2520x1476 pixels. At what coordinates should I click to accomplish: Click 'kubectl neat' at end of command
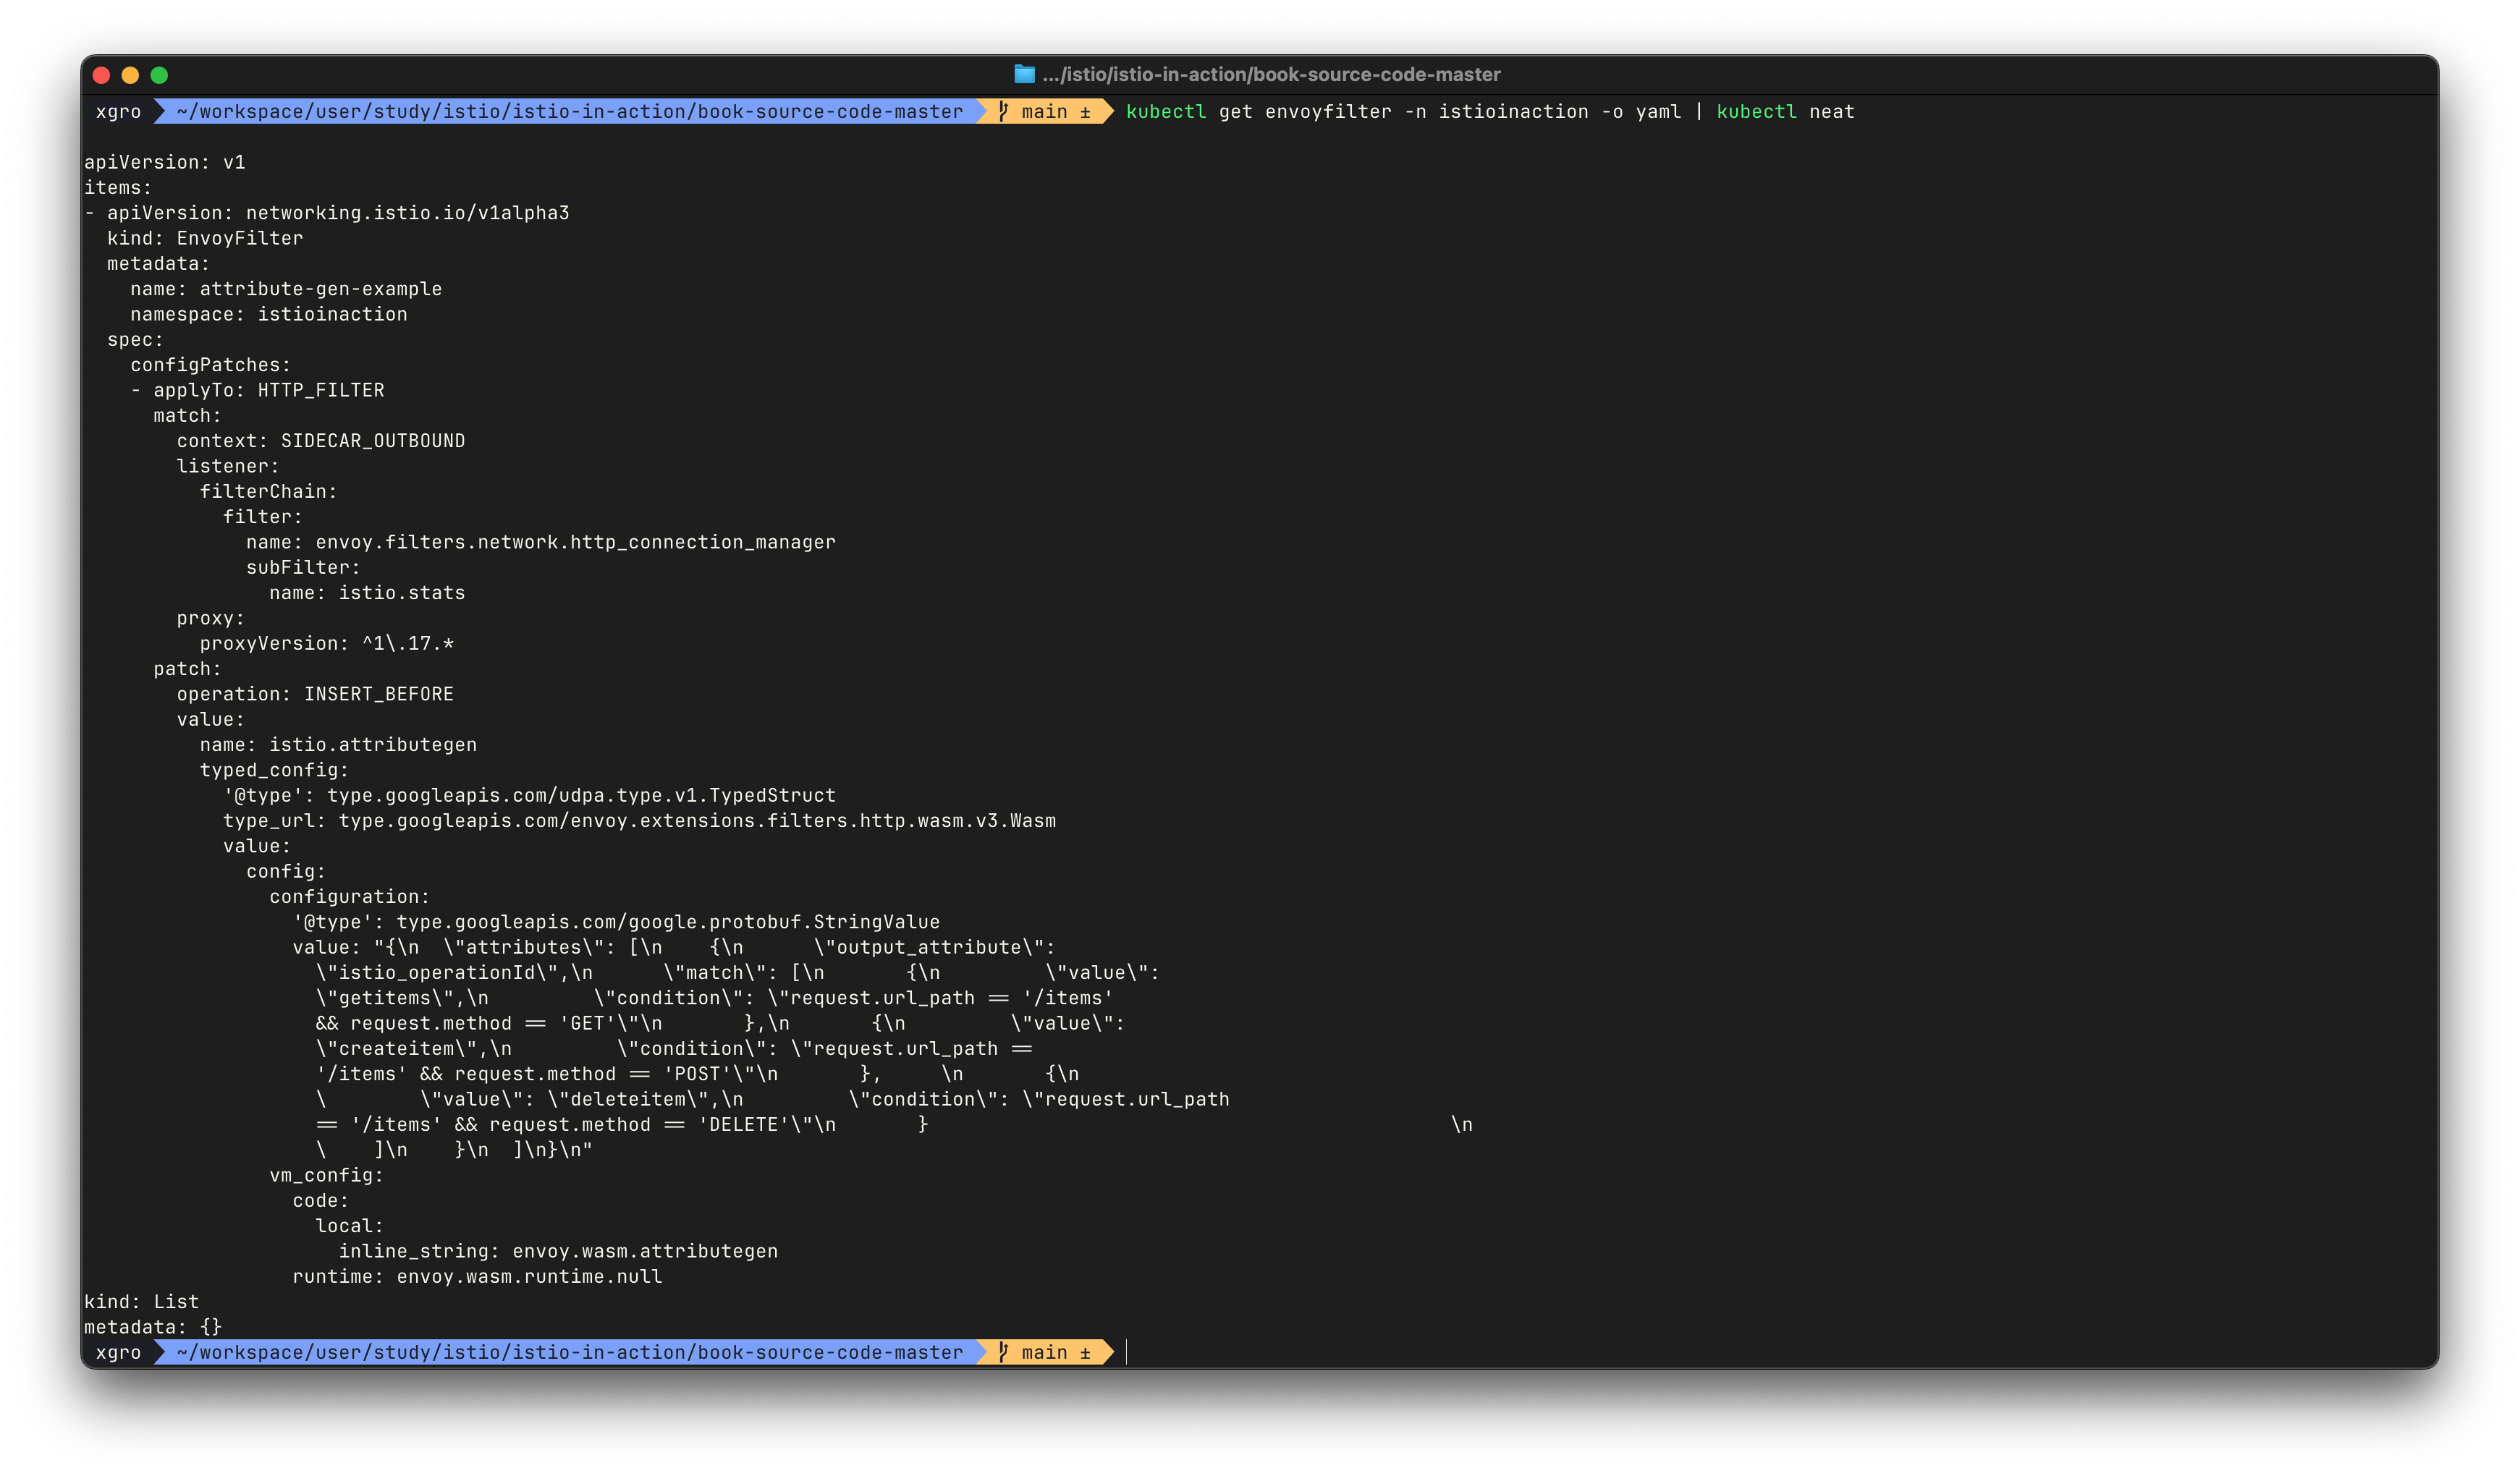click(x=1786, y=111)
